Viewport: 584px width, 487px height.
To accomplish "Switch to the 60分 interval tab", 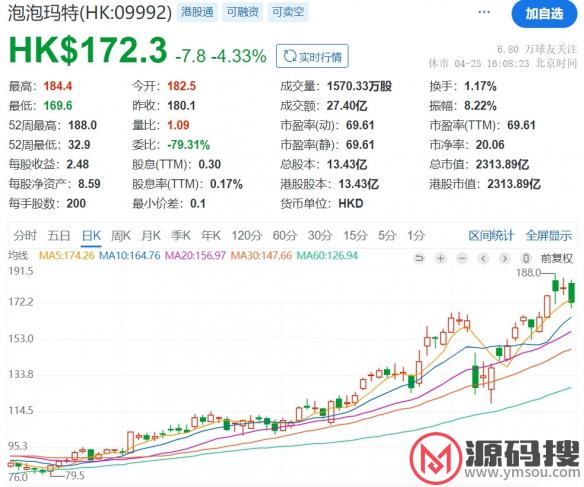I will tap(285, 235).
